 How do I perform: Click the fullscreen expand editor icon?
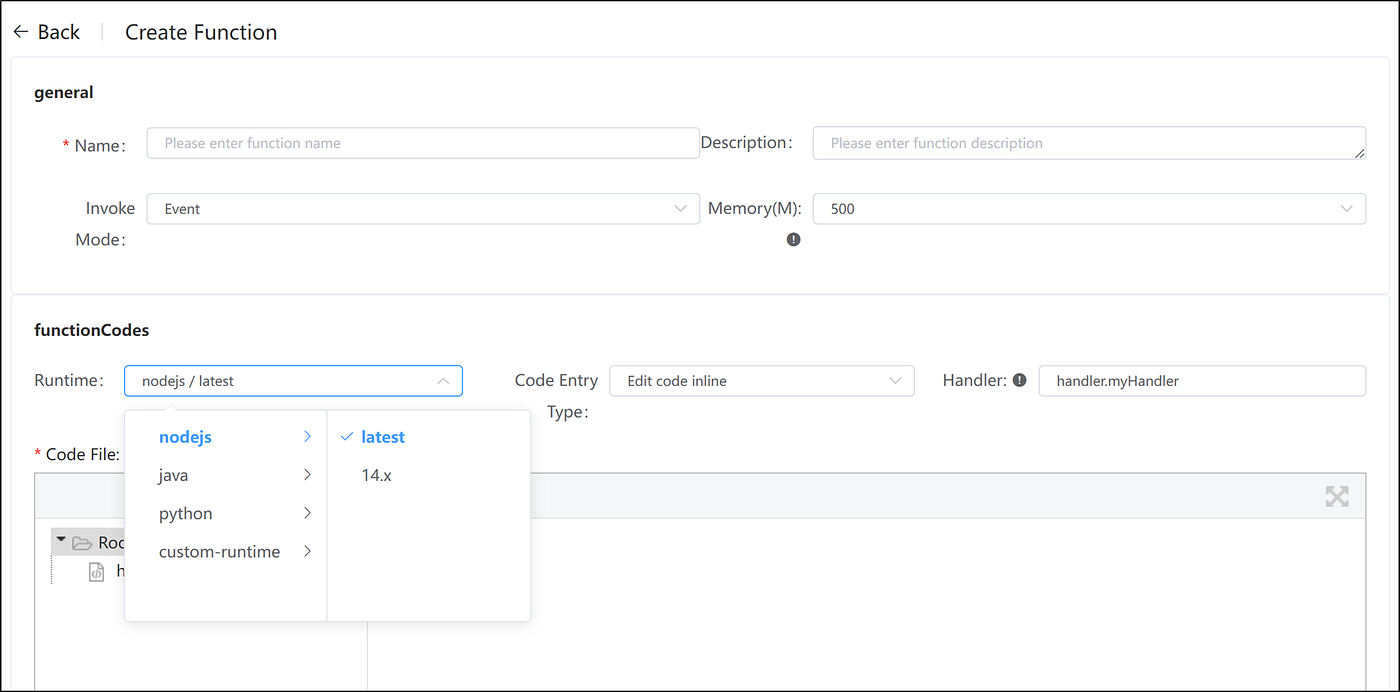point(1336,496)
